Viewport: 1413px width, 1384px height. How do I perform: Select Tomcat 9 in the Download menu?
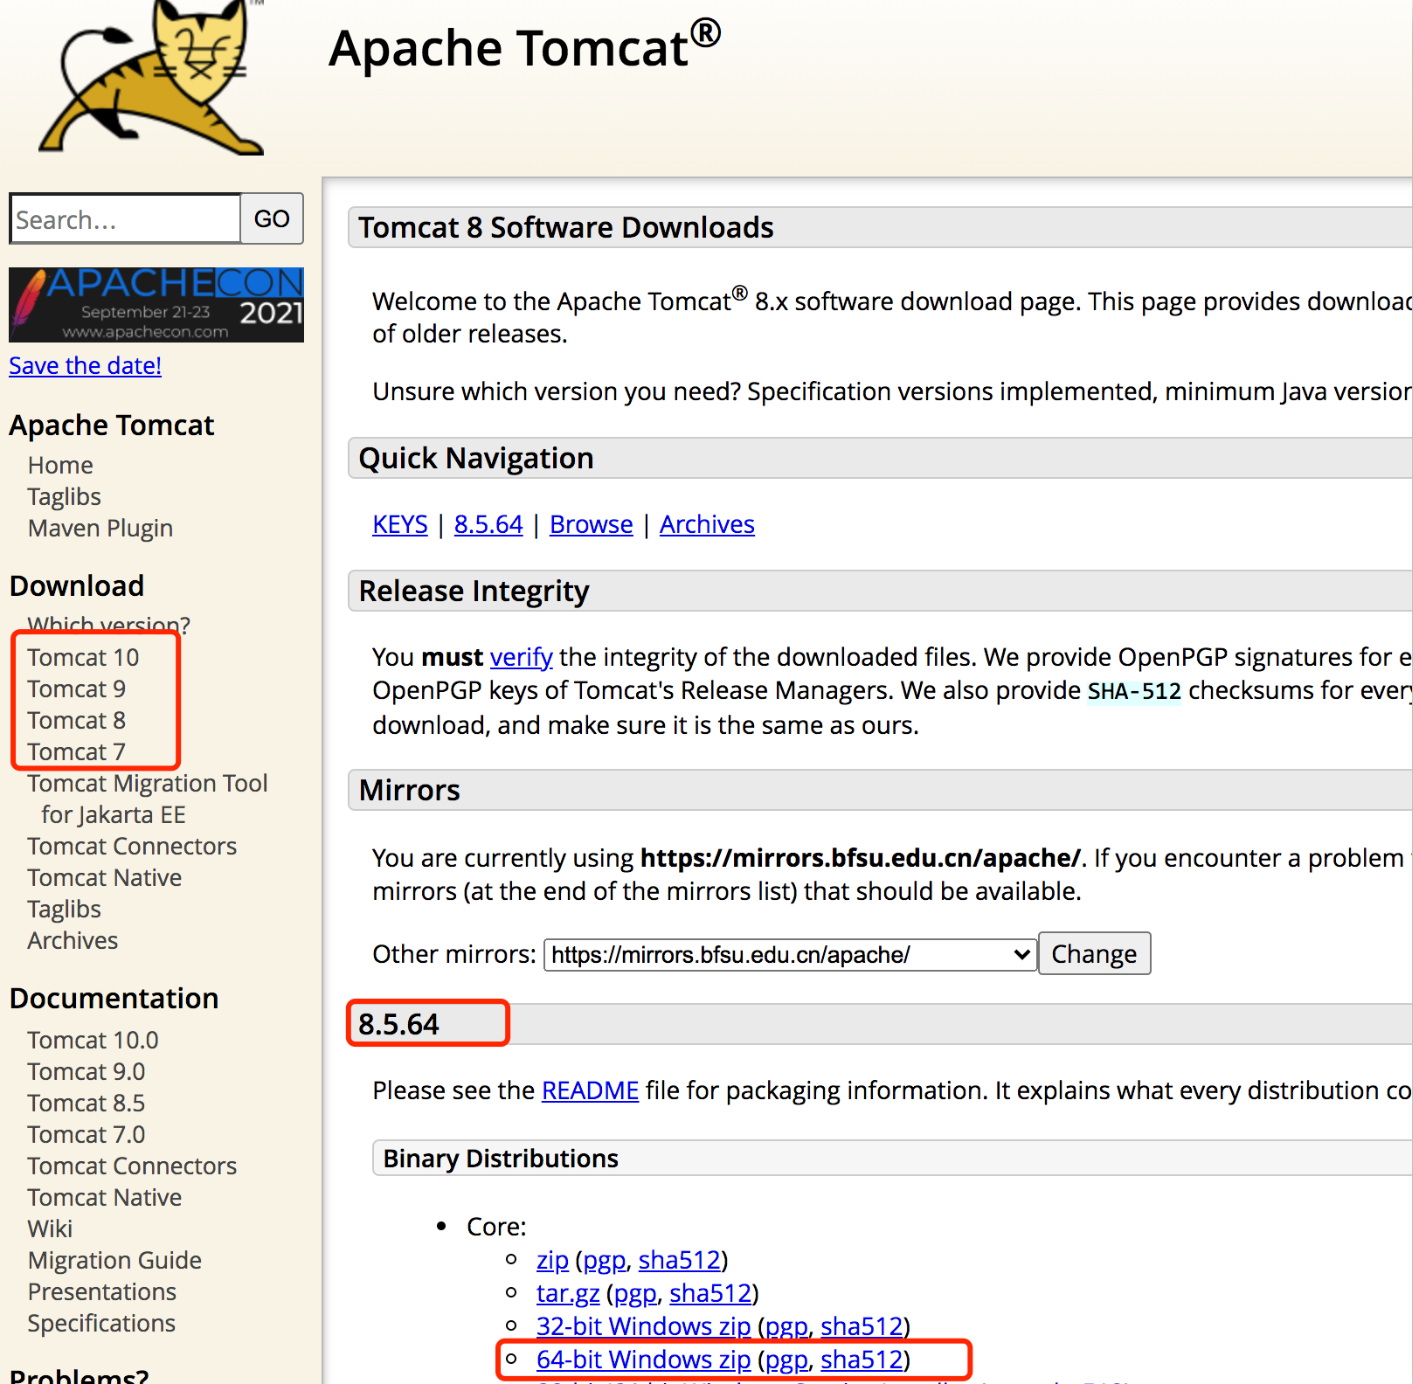pyautogui.click(x=76, y=689)
